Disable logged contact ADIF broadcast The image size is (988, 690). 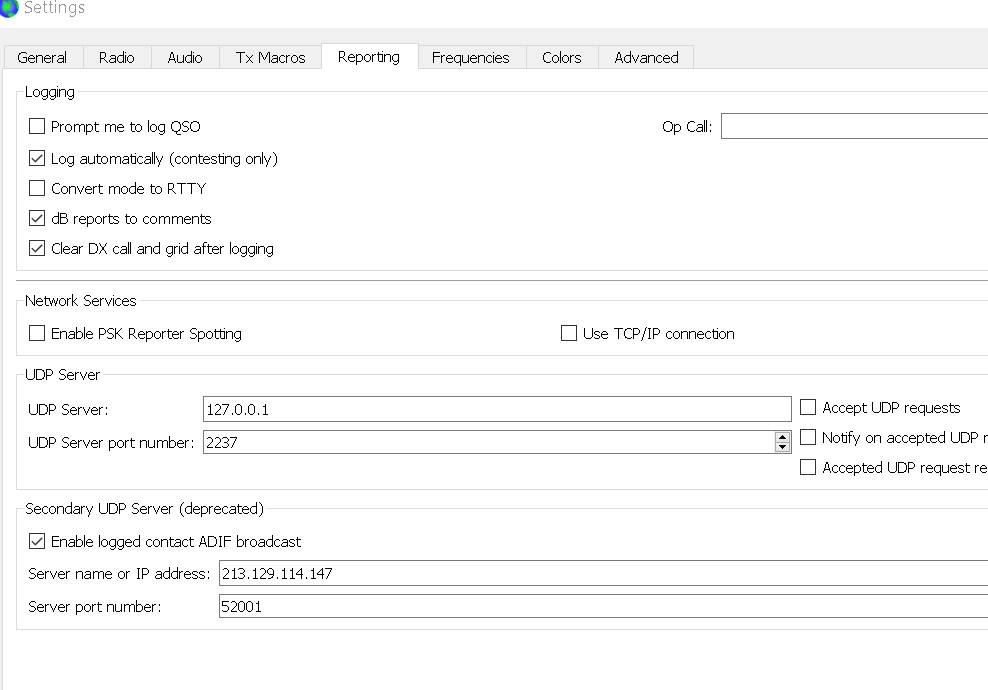pos(37,542)
